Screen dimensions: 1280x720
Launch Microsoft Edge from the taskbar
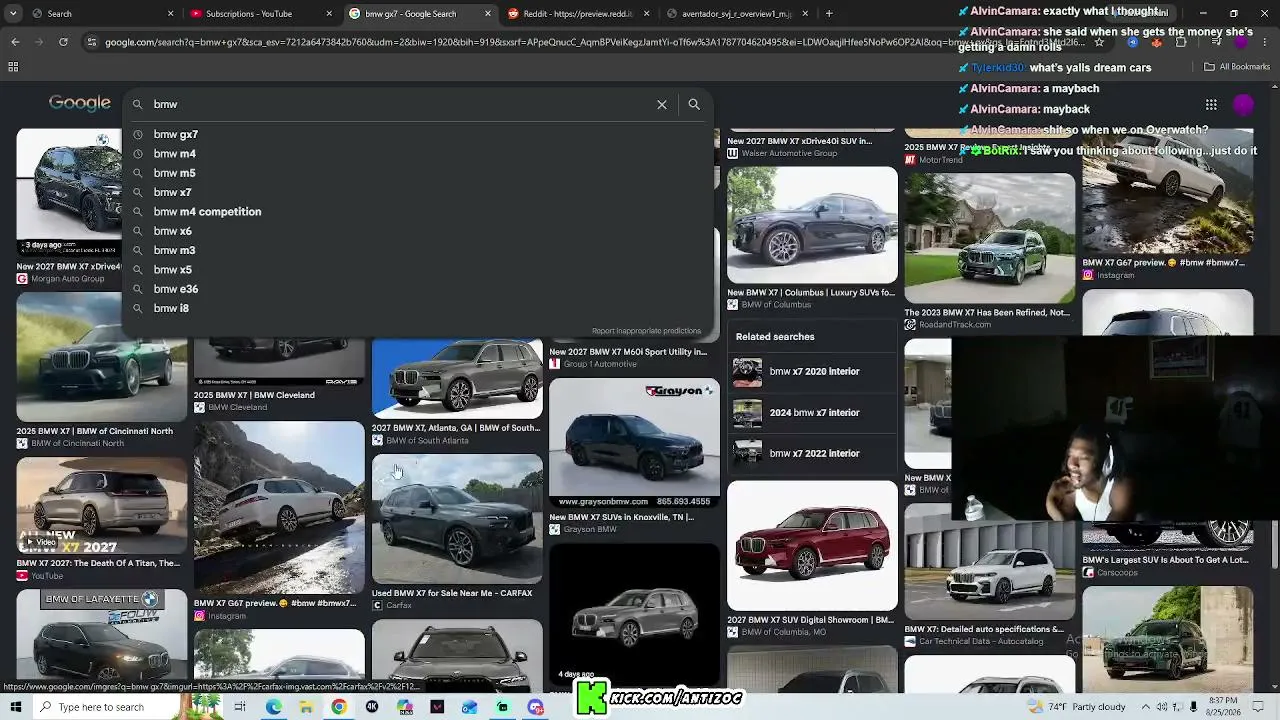pyautogui.click(x=273, y=707)
